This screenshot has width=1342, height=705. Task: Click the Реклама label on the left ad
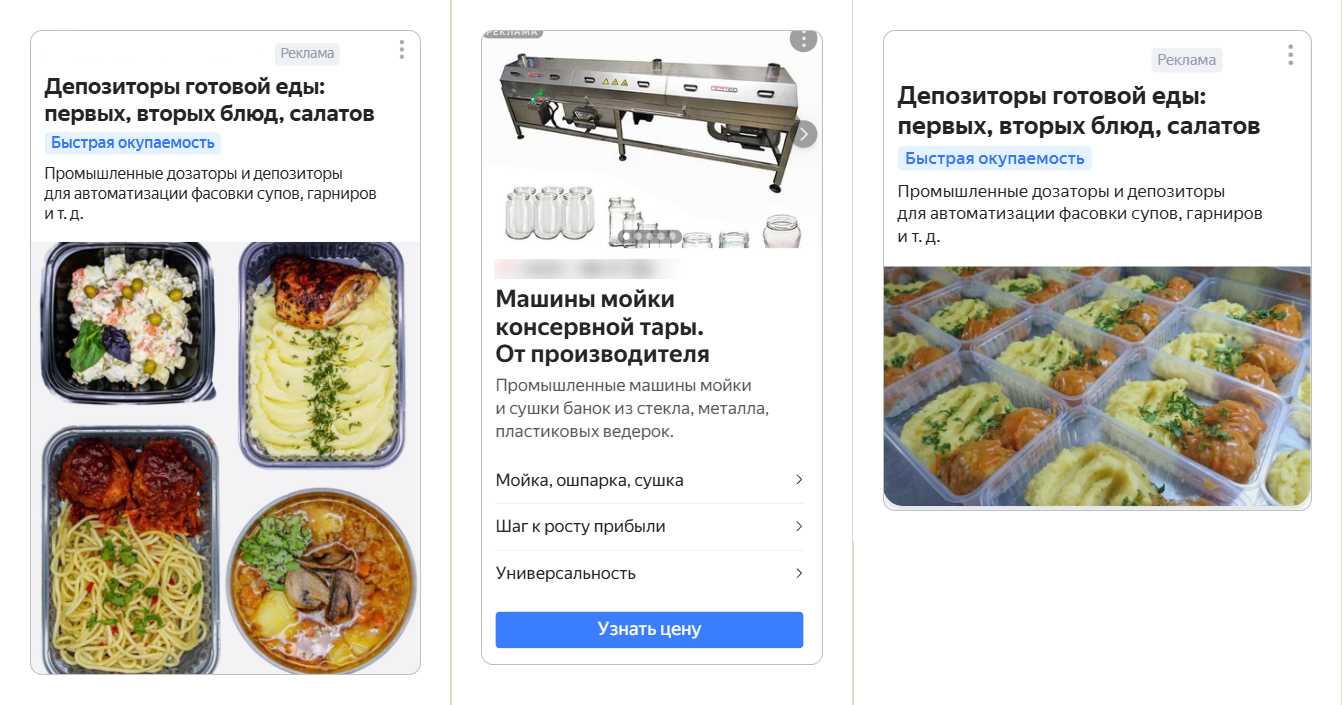pos(307,53)
